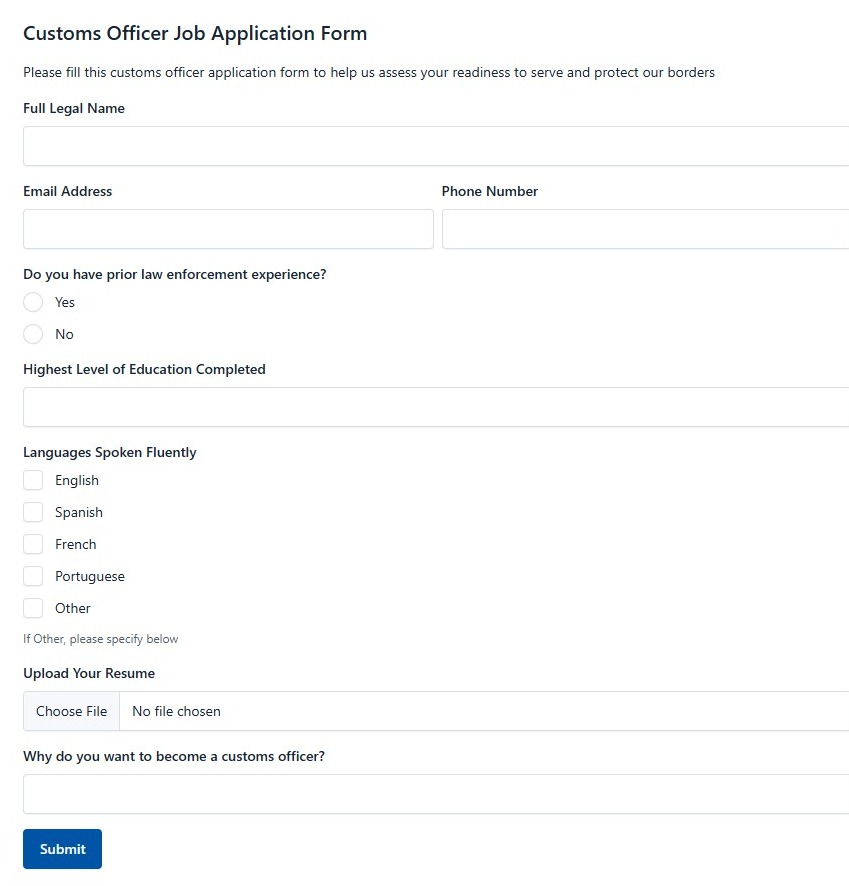The width and height of the screenshot is (849, 886).
Task: Click the Other label text
Action: click(x=73, y=609)
